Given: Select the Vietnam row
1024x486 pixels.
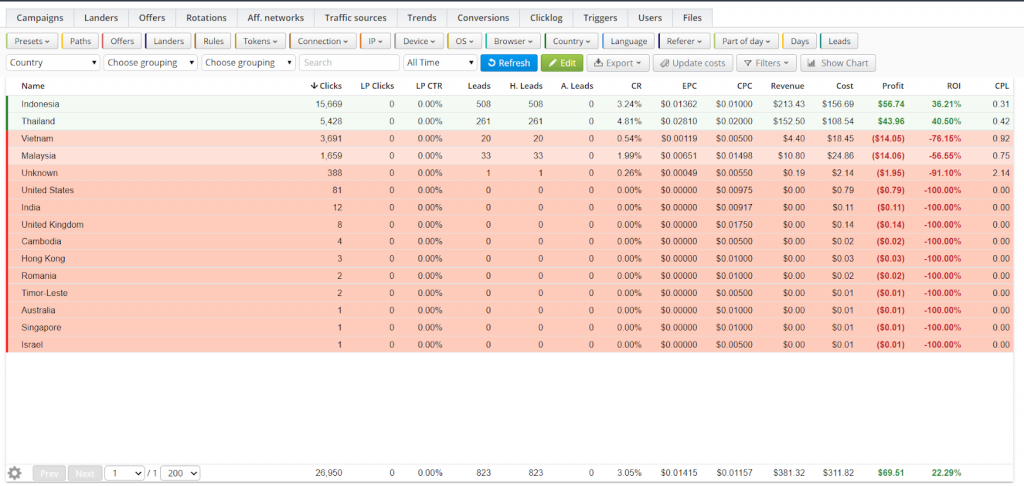Looking at the screenshot, I should point(509,138).
